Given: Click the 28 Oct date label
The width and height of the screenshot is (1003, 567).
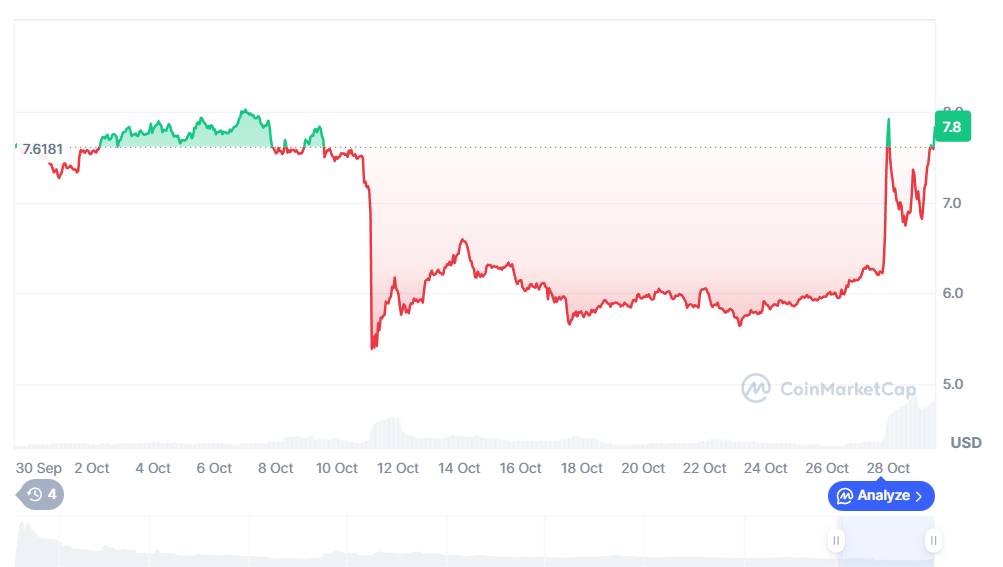Looking at the screenshot, I should [888, 468].
